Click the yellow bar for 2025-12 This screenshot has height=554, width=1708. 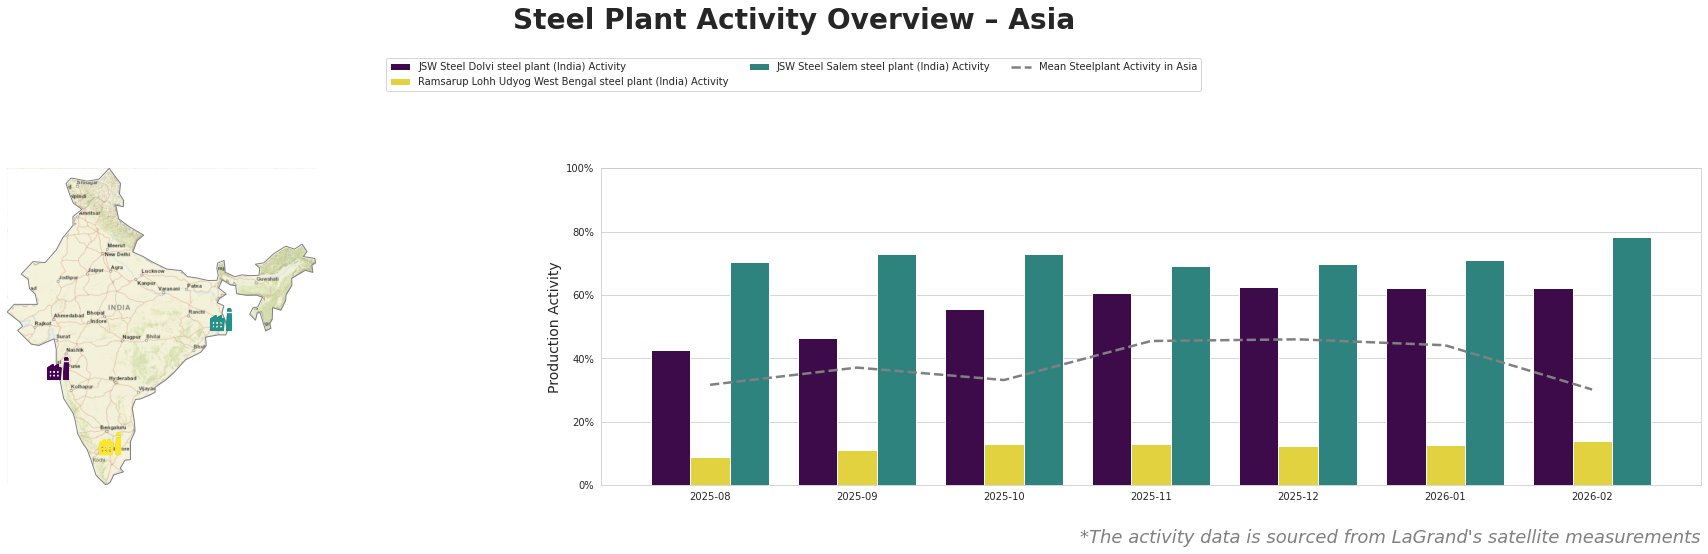coord(1298,466)
